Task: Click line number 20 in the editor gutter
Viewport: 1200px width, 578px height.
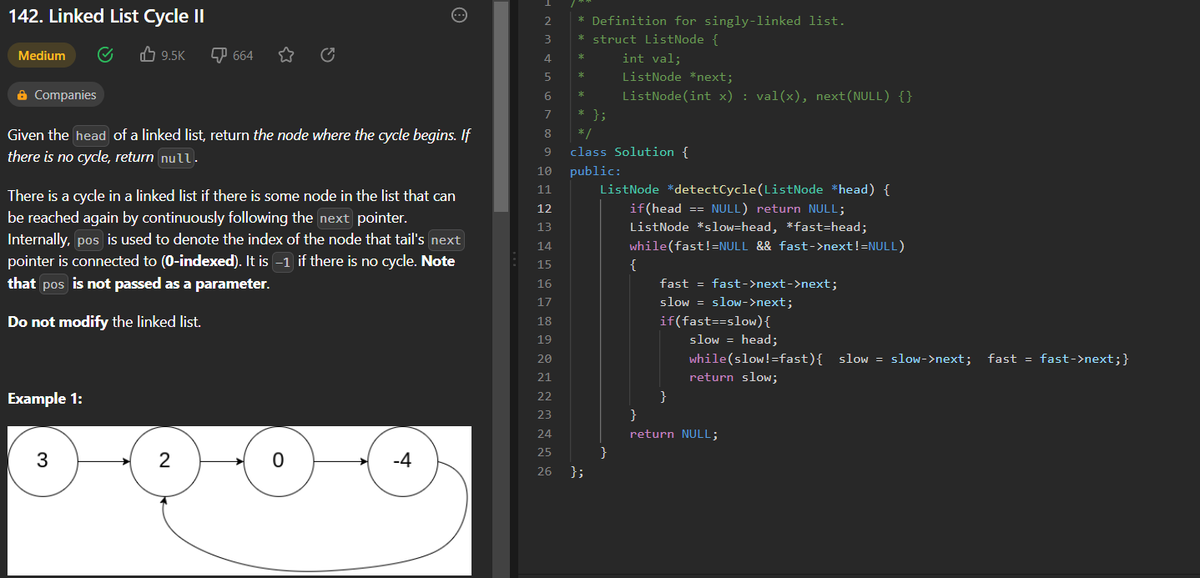Action: (544, 358)
